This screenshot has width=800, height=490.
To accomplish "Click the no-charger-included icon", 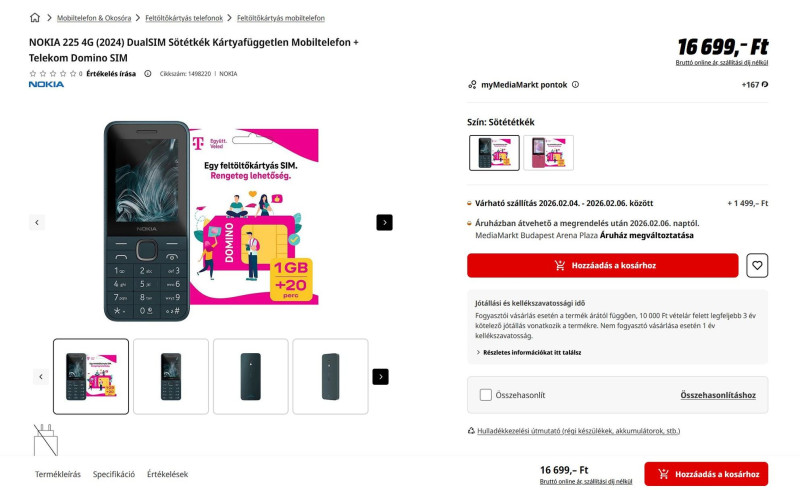I will click(46, 439).
